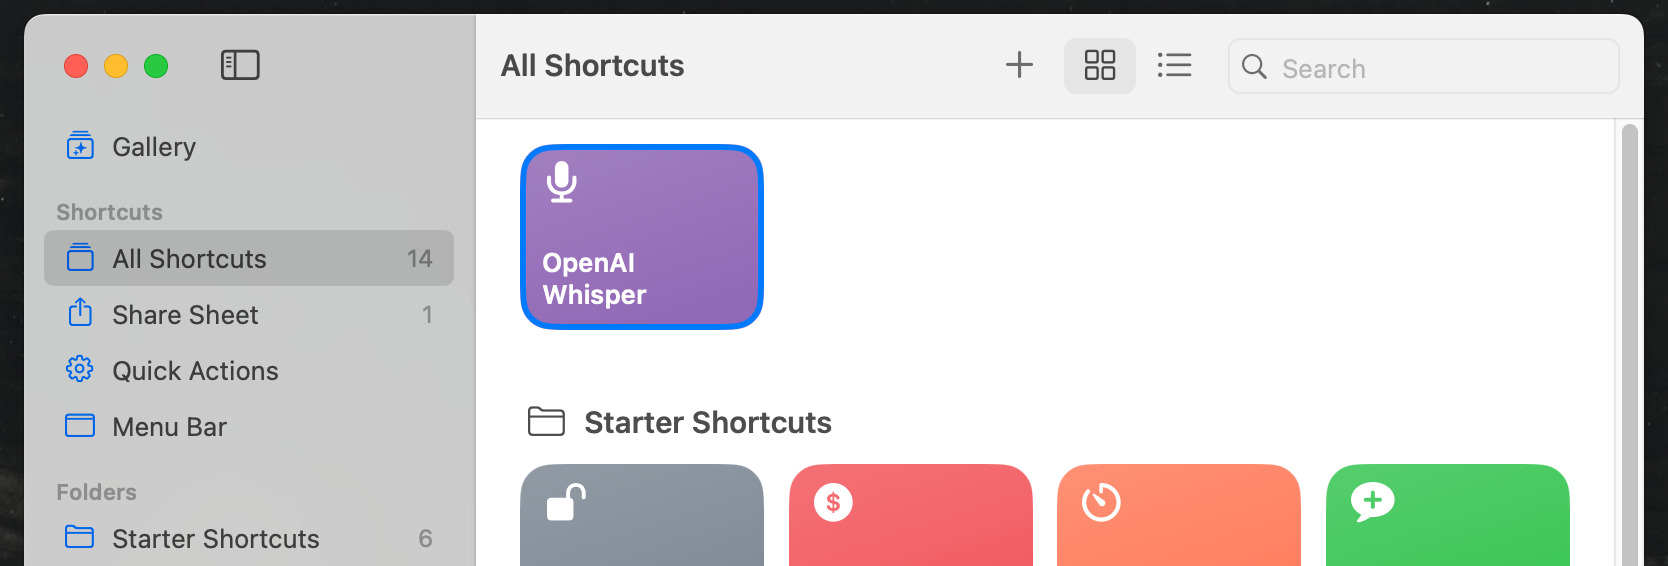Open the Gallery sidebar item
The width and height of the screenshot is (1668, 566).
pyautogui.click(x=154, y=147)
